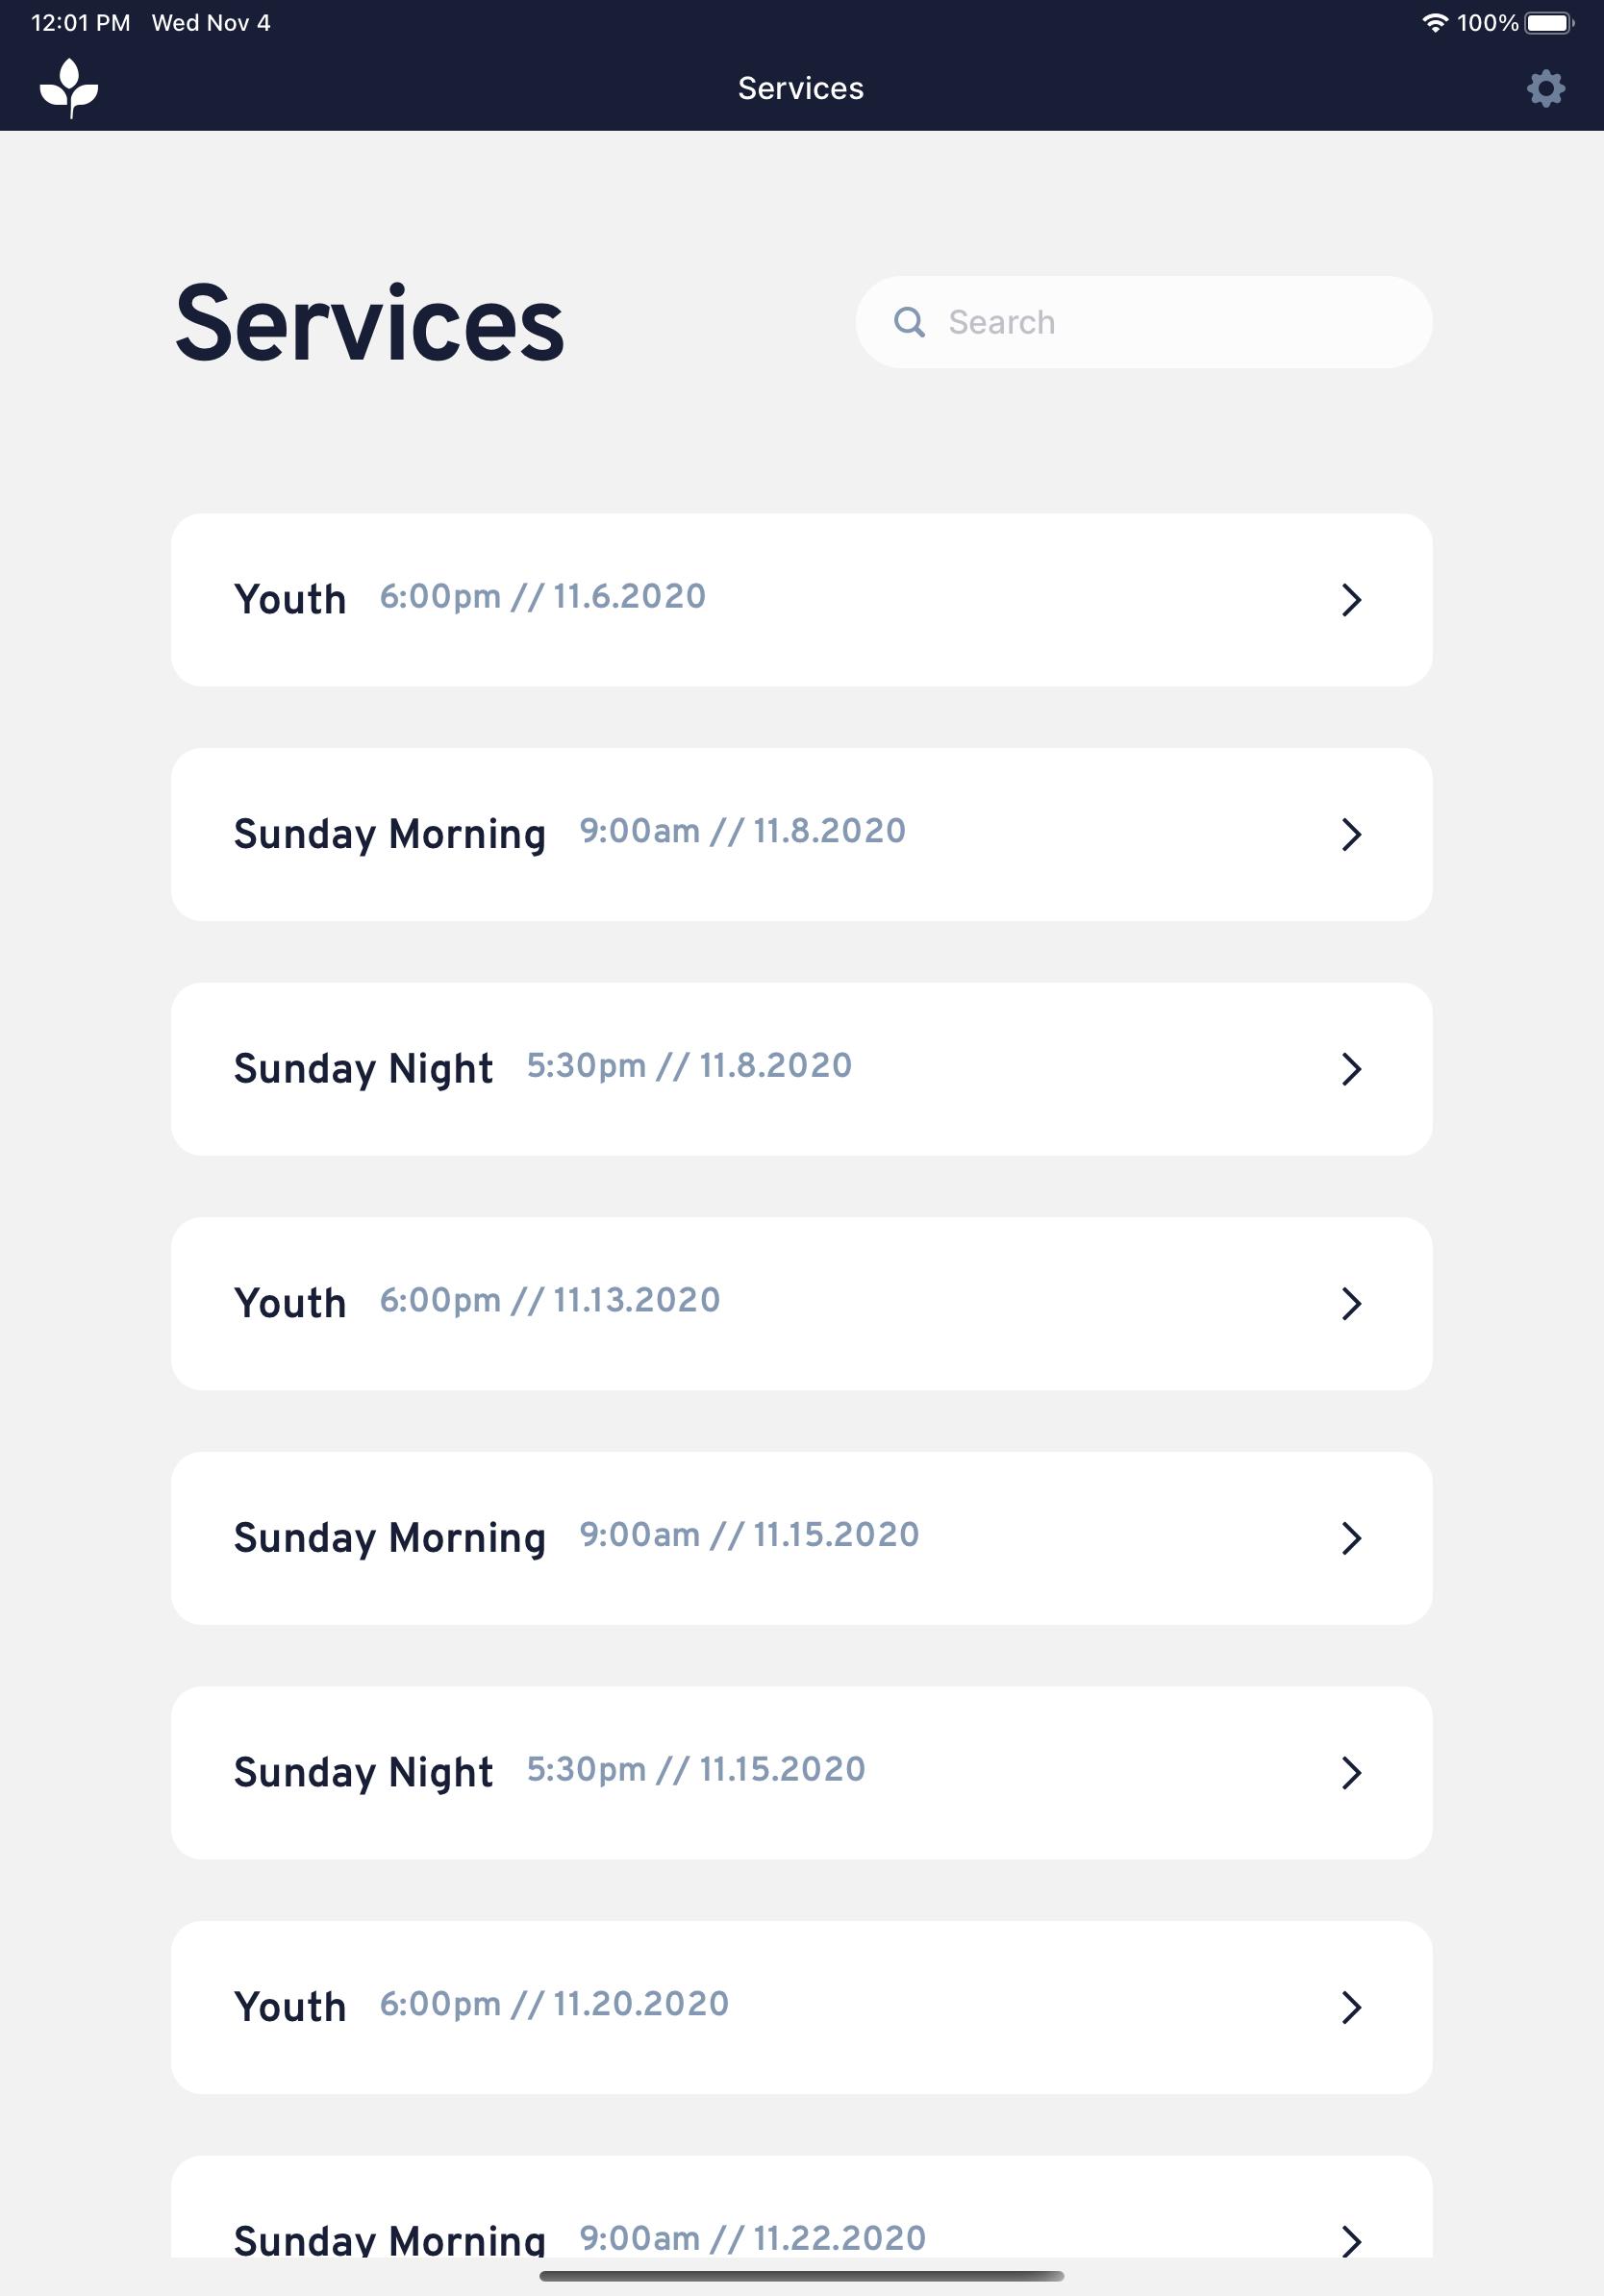The height and width of the screenshot is (2296, 1604).
Task: Tap the home indicator bar at bottom
Action: pos(801,2276)
